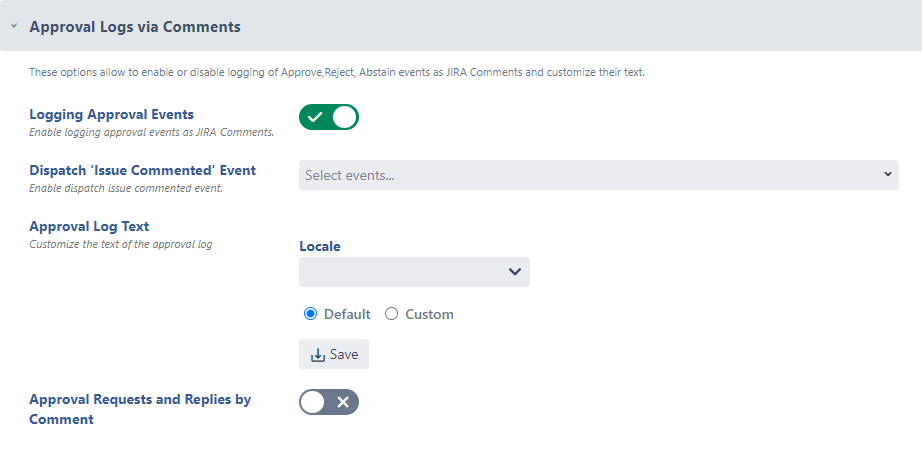Choose the Custom radio button
The image size is (922, 454).
tap(392, 314)
